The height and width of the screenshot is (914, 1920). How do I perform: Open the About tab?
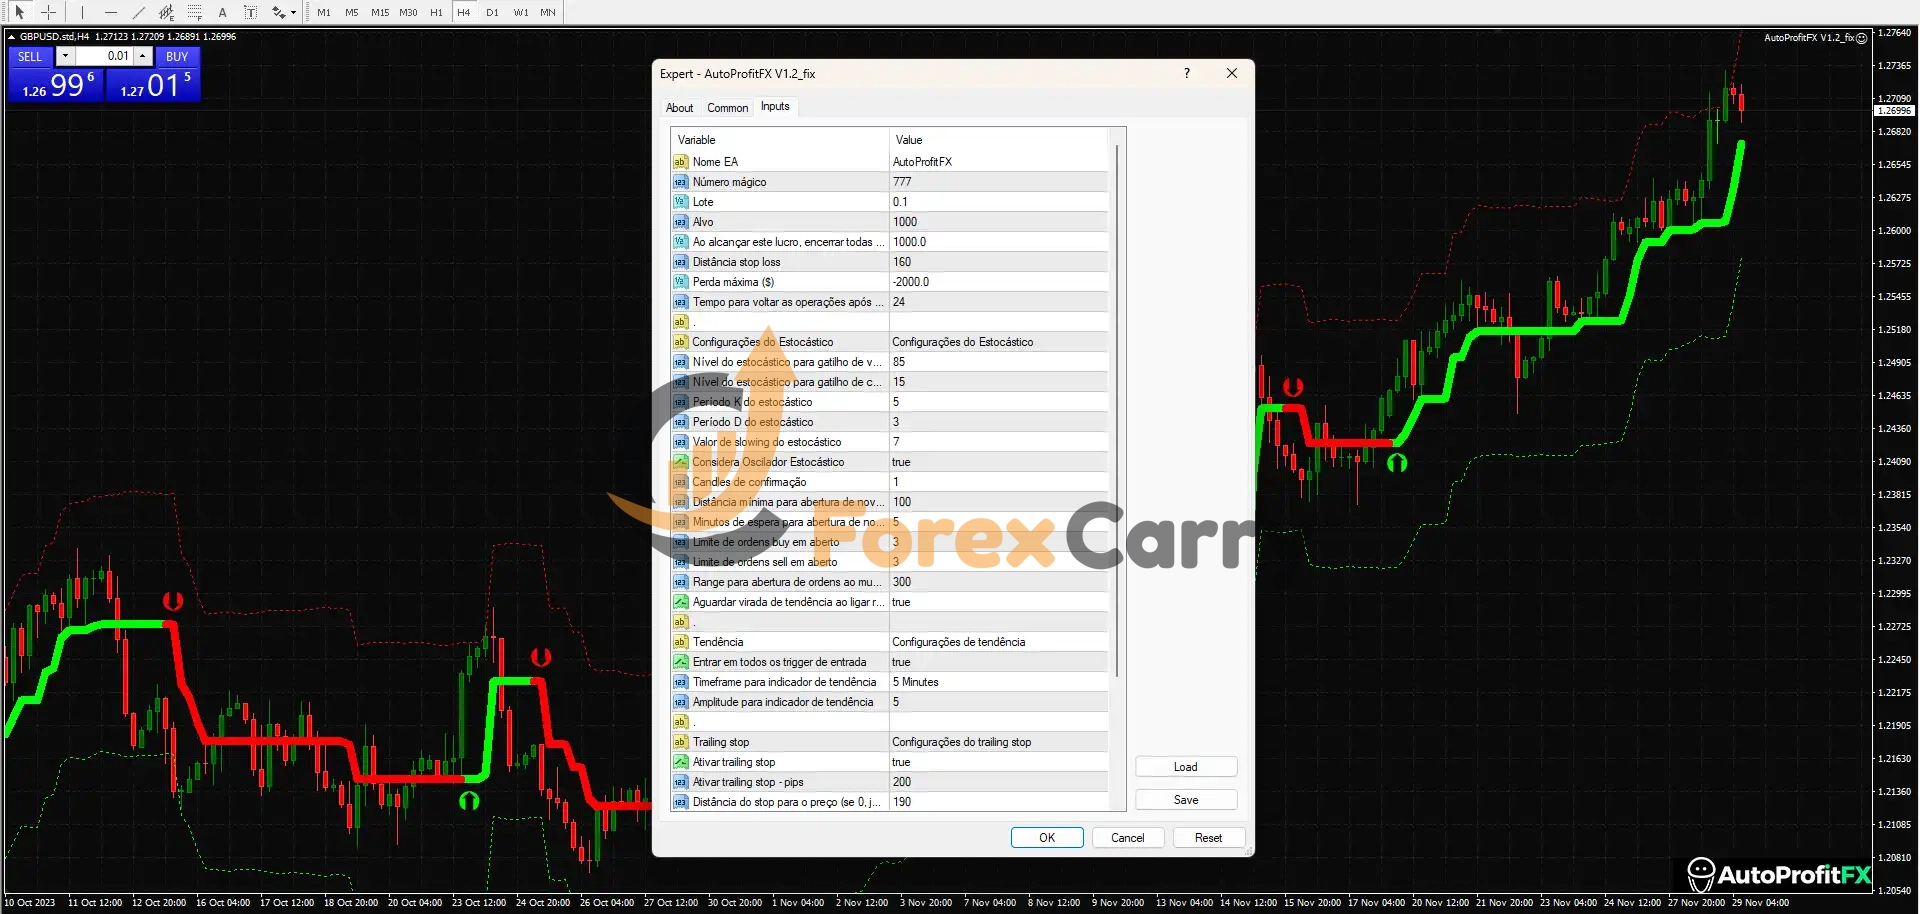[679, 108]
